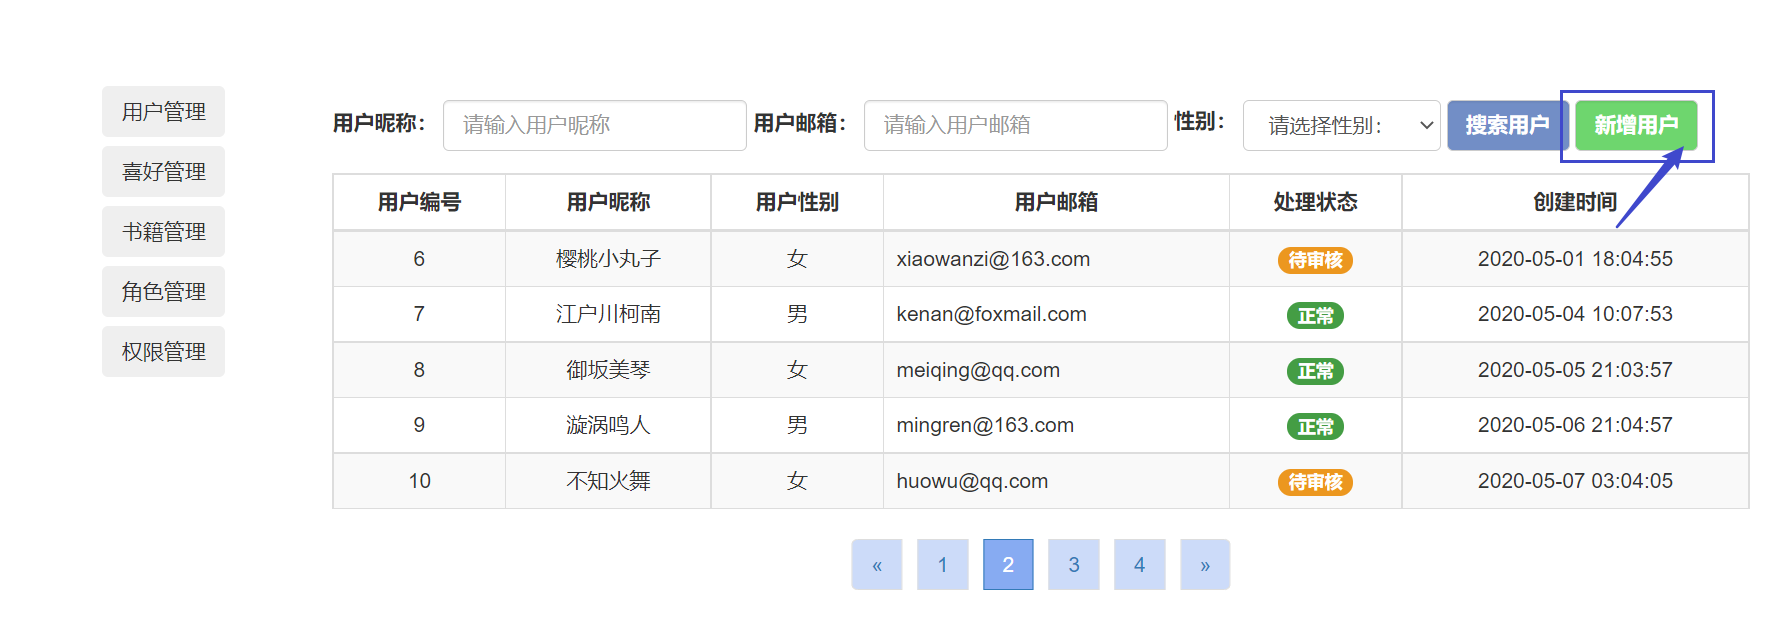
Task: Click the 正常 badge for mingren@163.com
Action: point(1316,427)
